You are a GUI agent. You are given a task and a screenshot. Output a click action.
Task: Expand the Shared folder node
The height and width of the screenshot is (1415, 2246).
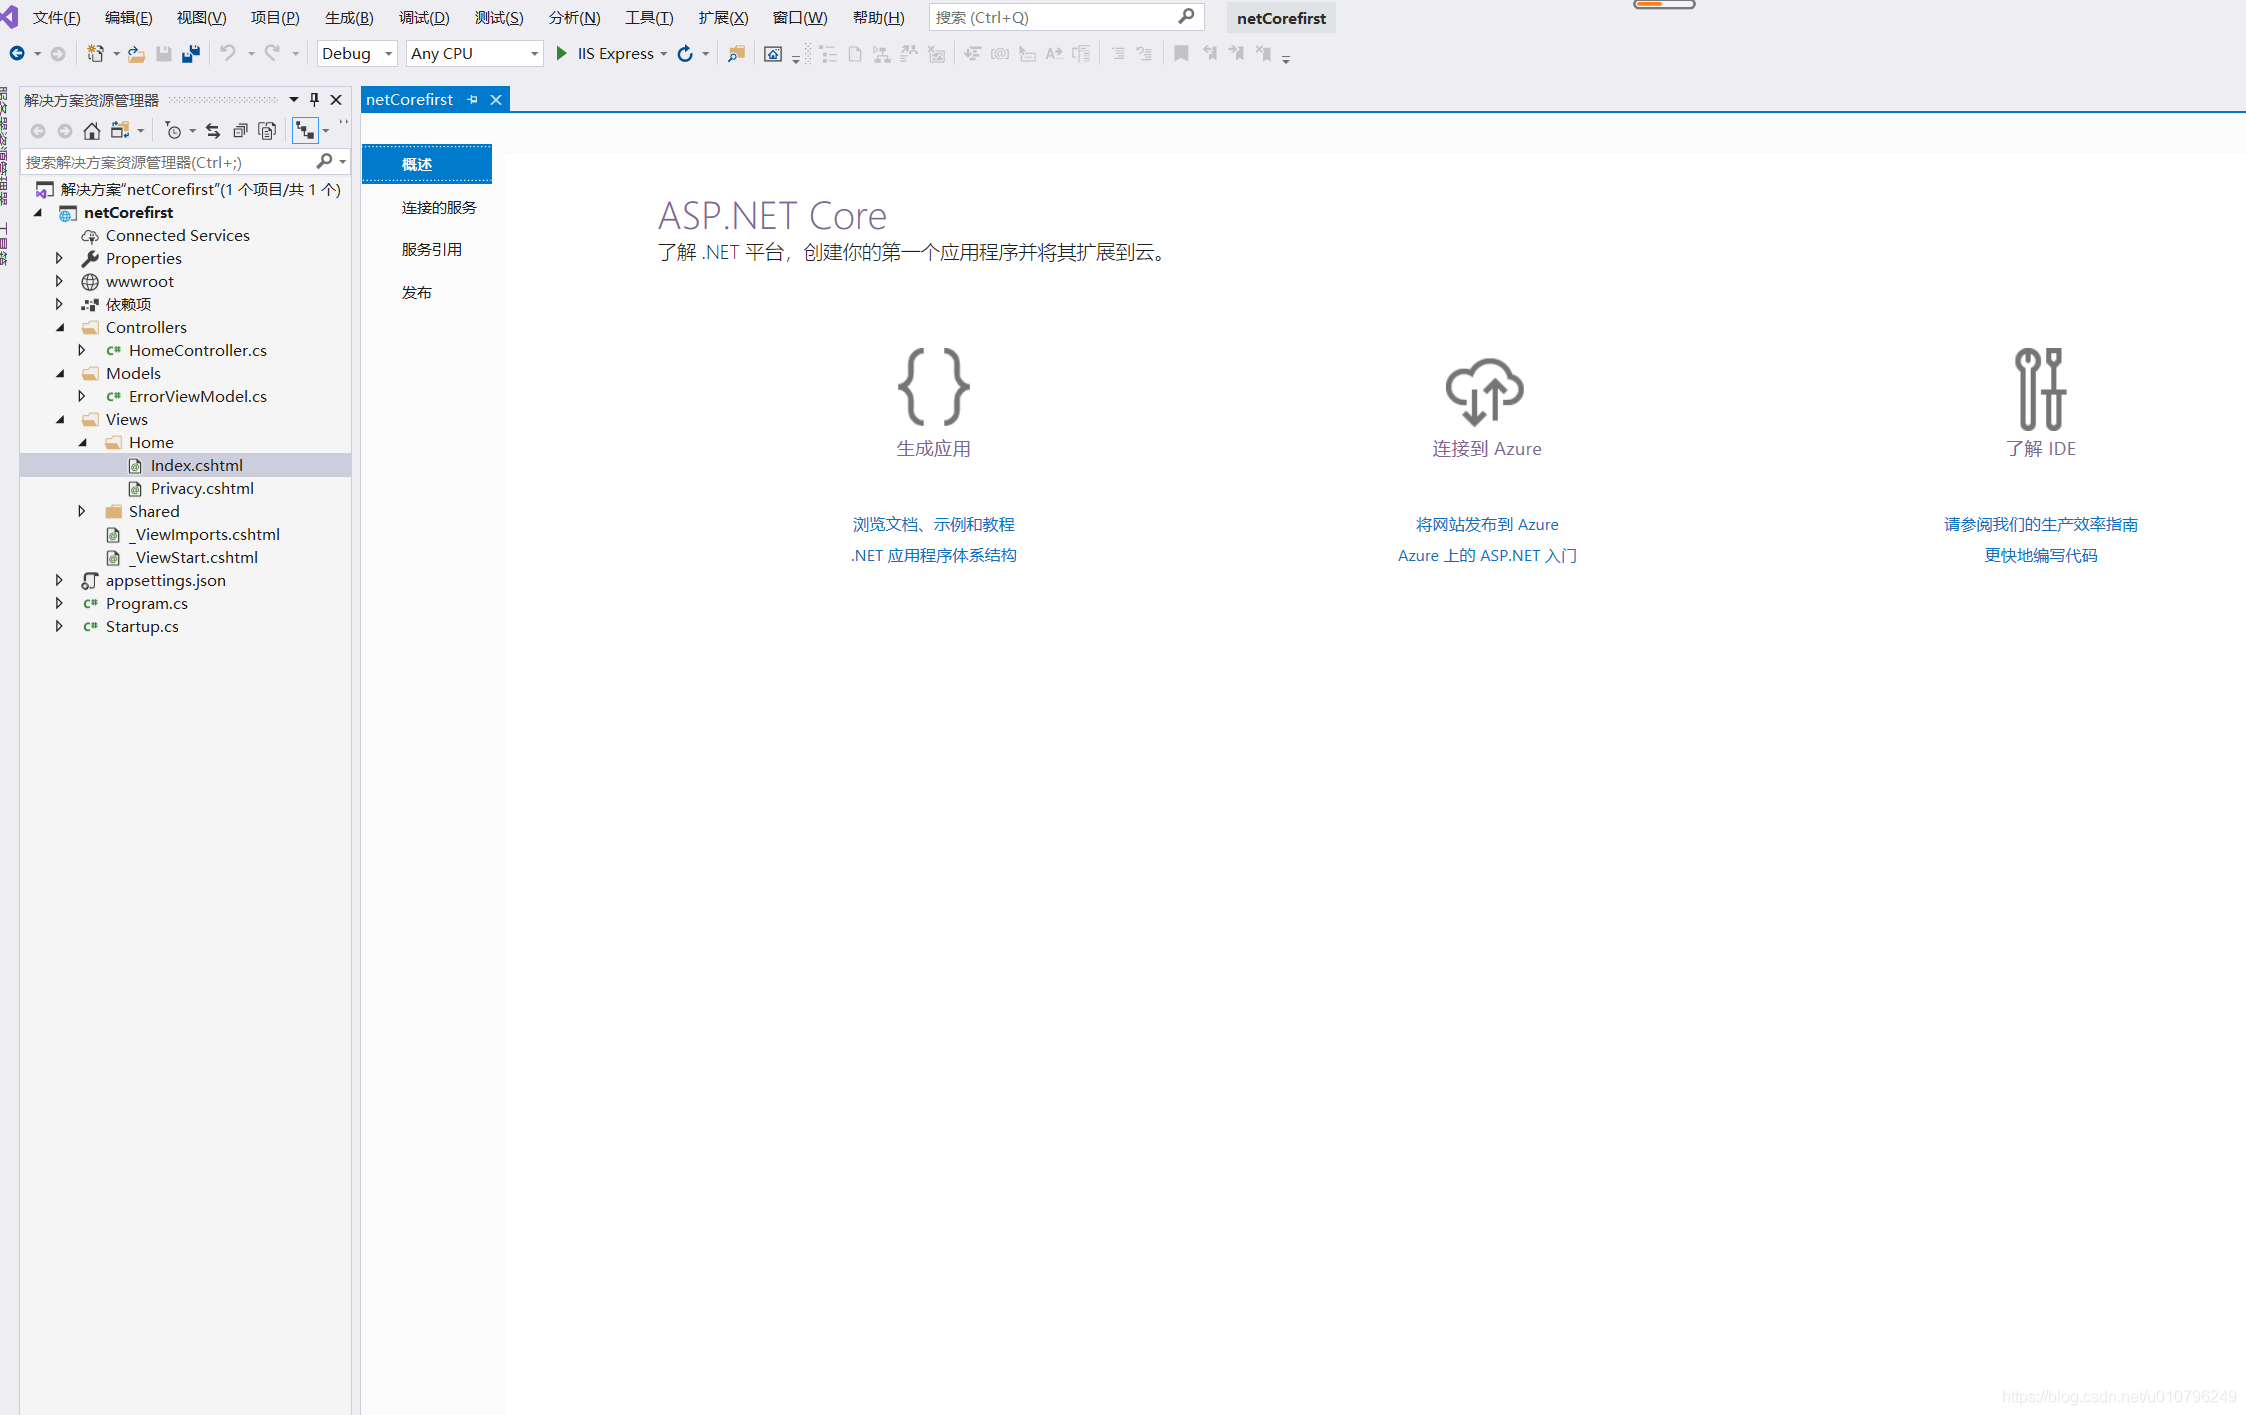point(82,511)
